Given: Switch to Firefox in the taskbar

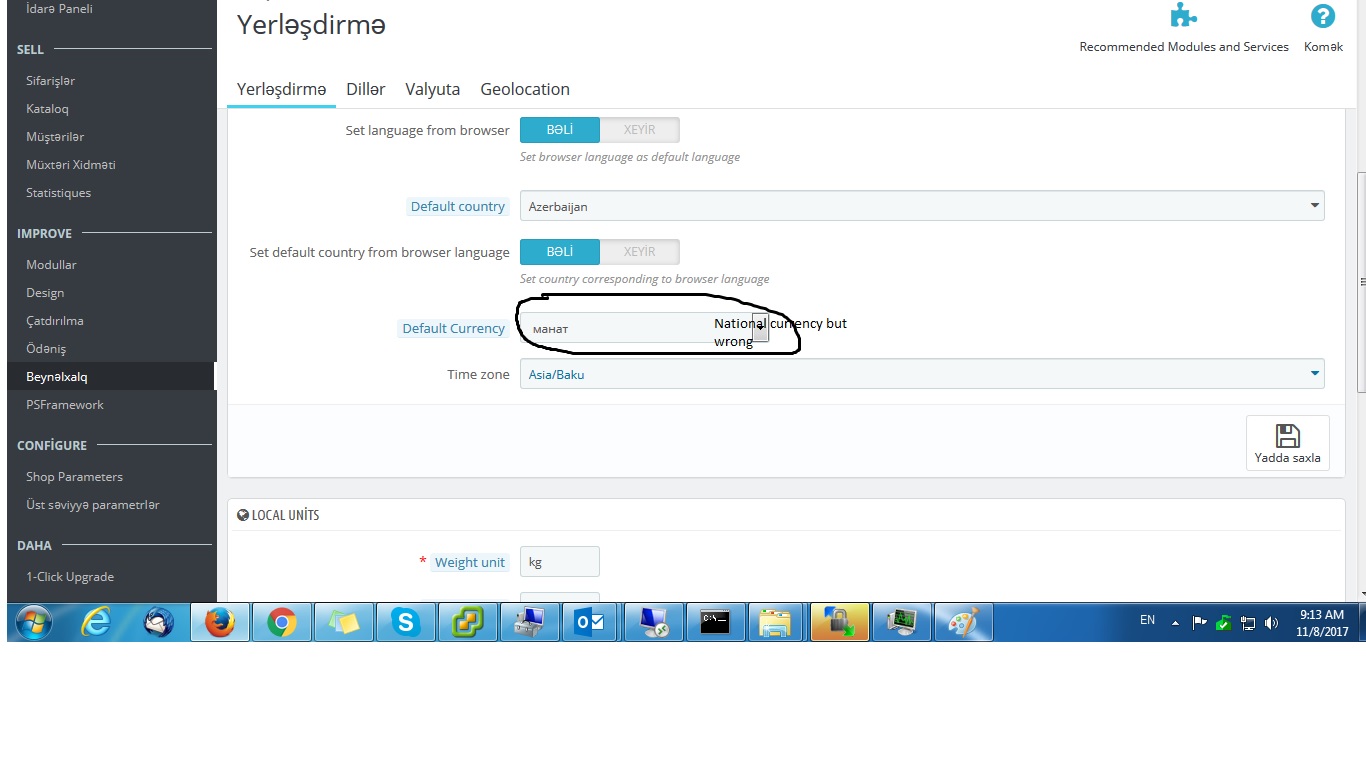Looking at the screenshot, I should pyautogui.click(x=219, y=622).
